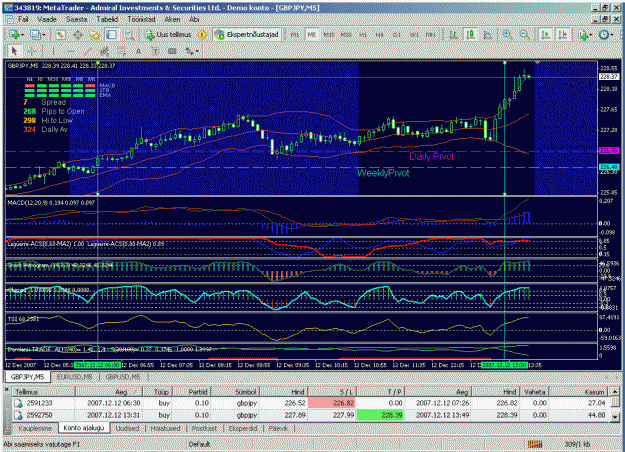The height and width of the screenshot is (452, 625).
Task: Select the text A tool
Action: (138, 51)
